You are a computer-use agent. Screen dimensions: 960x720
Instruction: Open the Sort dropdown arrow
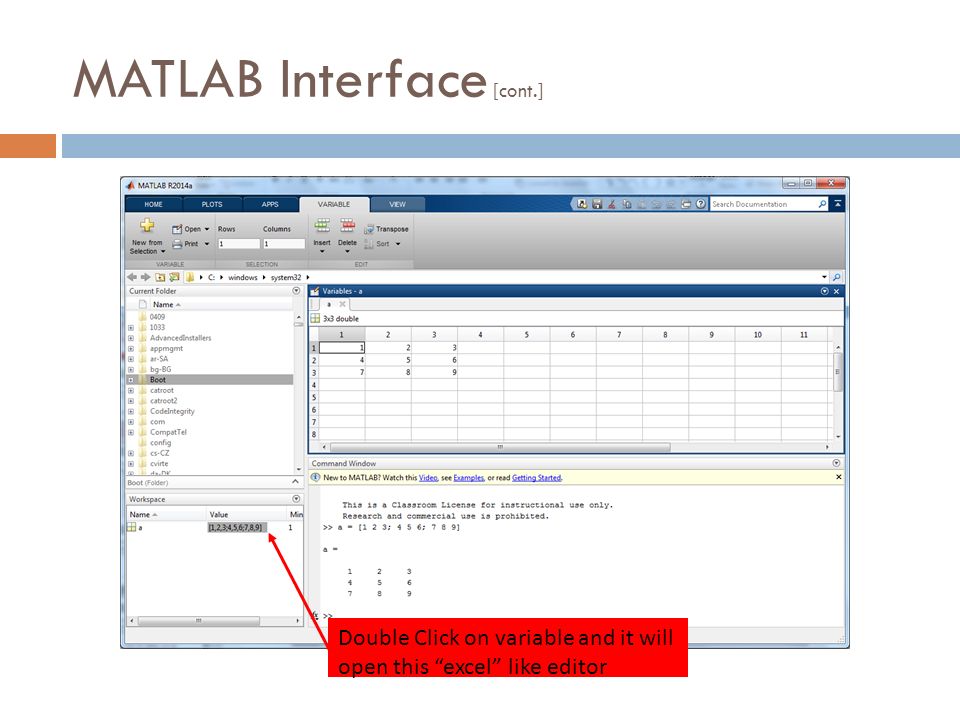coord(398,244)
